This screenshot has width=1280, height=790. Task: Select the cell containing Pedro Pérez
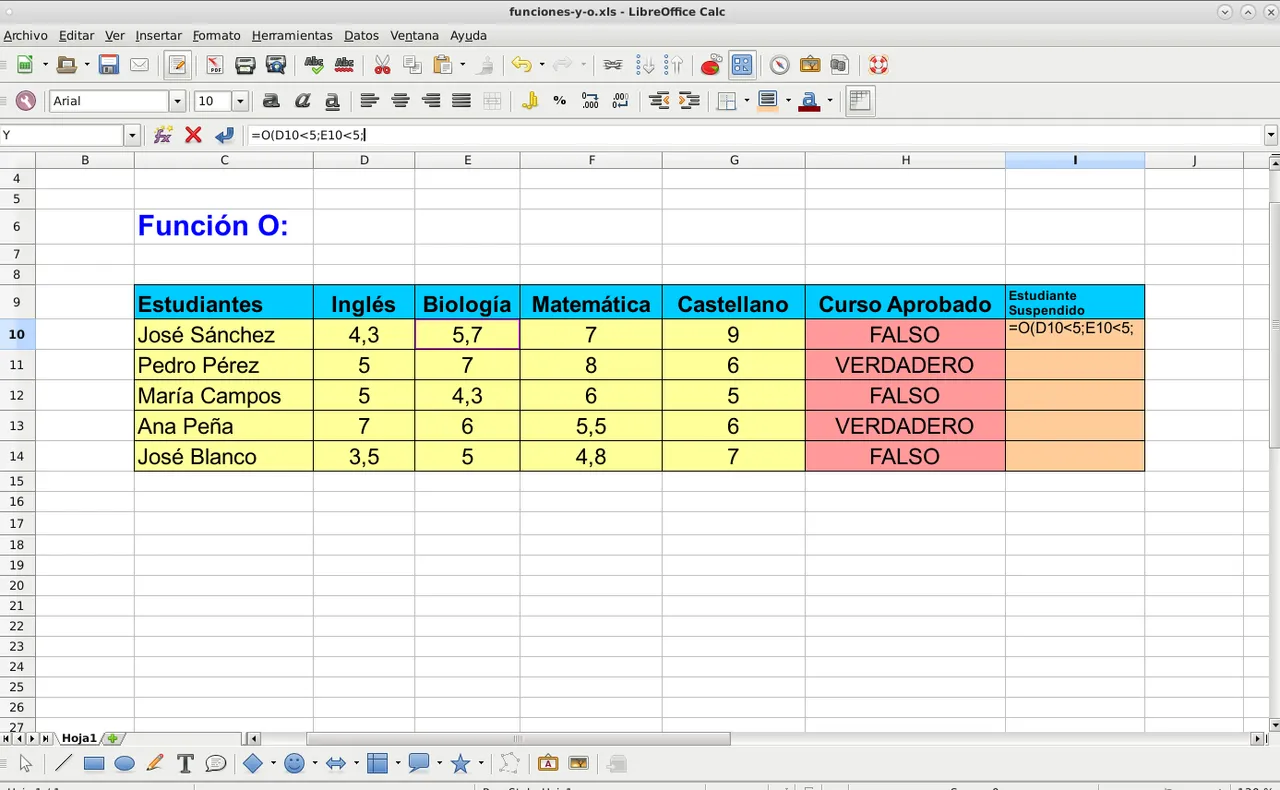[x=223, y=365]
